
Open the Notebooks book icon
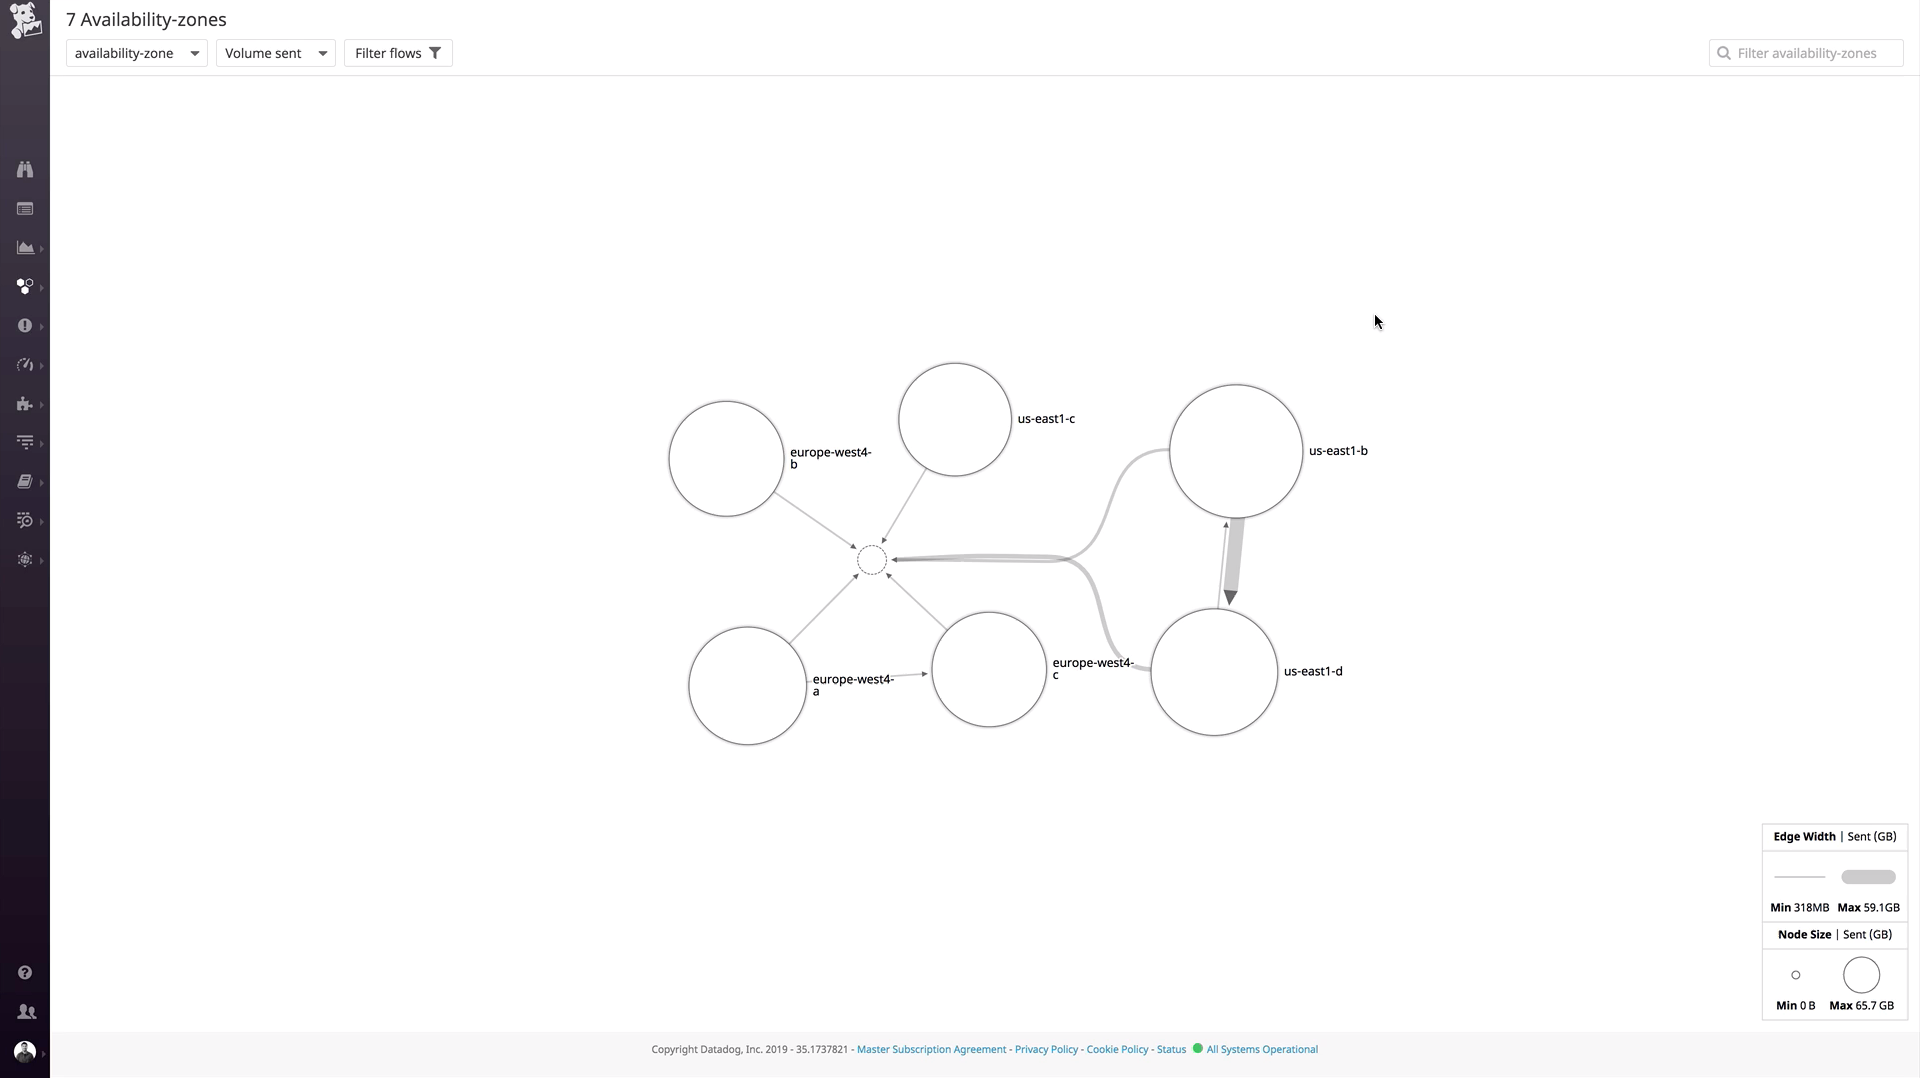tap(26, 481)
